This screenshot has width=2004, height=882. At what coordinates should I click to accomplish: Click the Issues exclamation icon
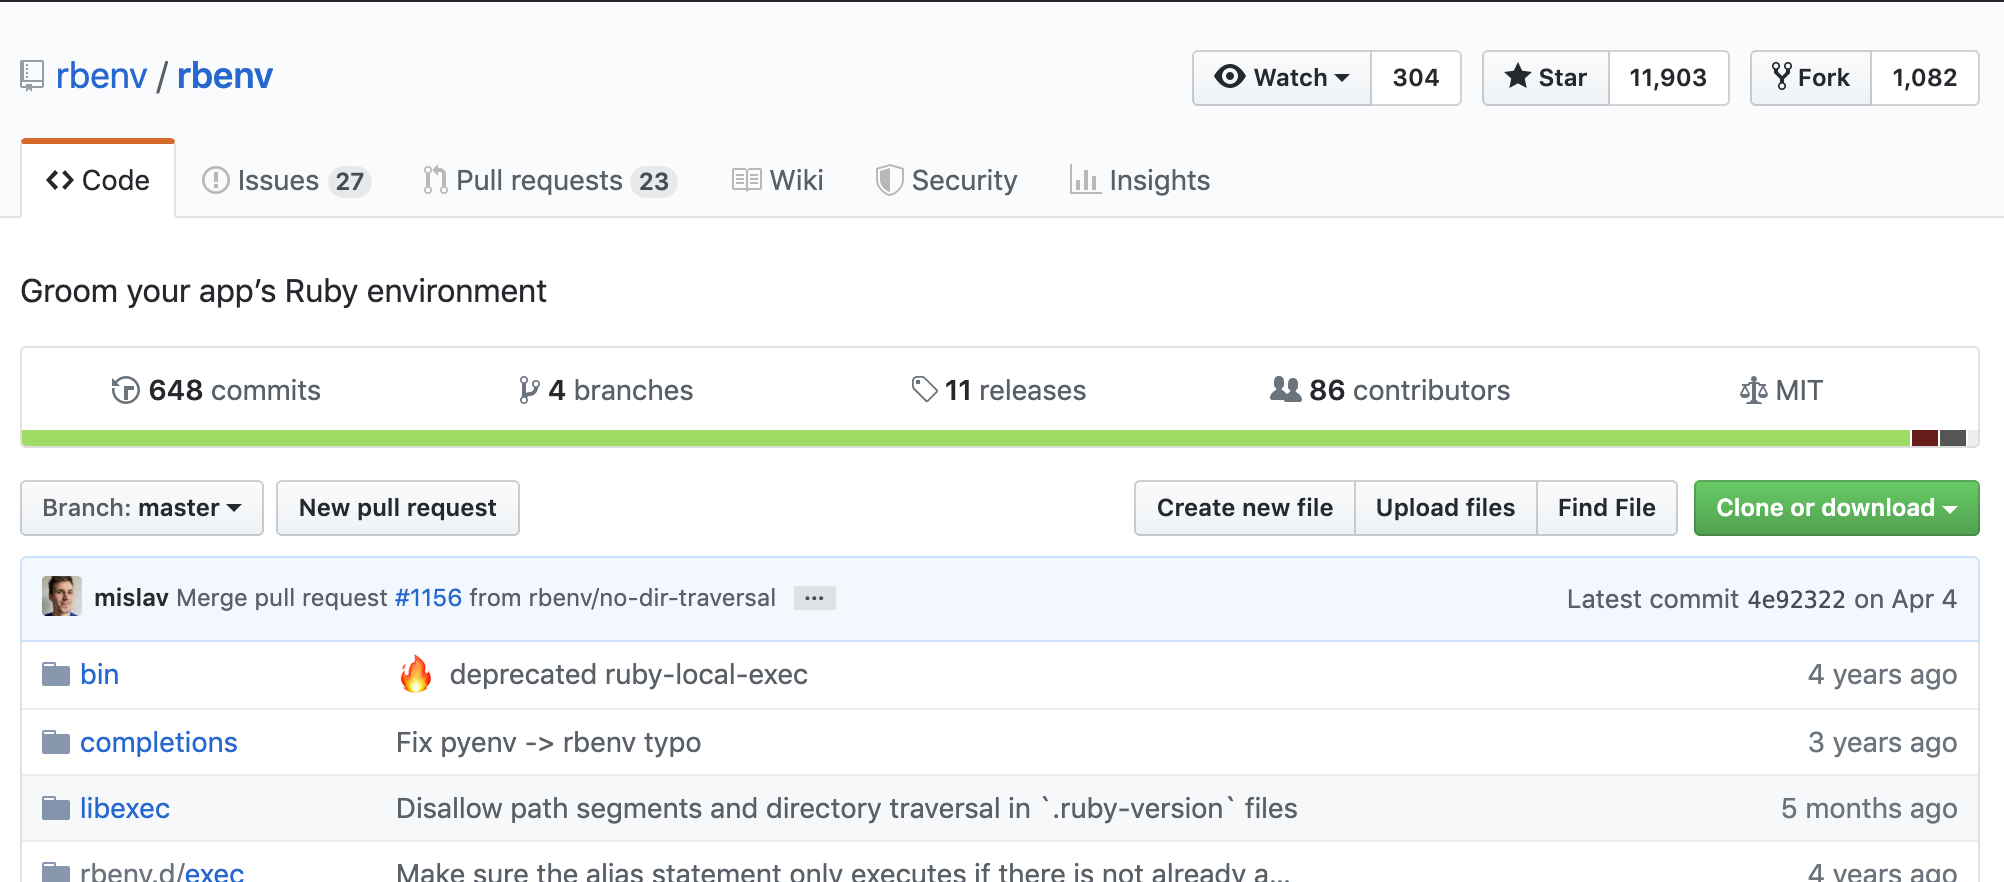215,180
